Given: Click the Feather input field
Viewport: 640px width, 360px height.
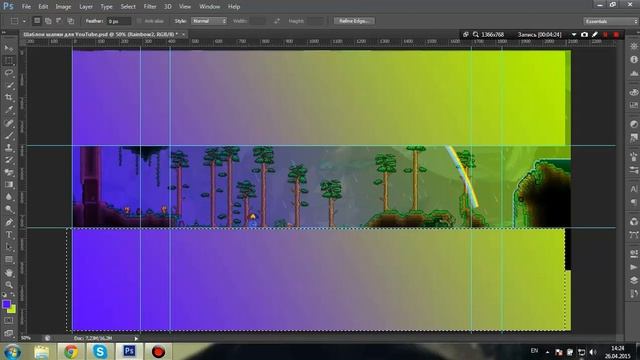Looking at the screenshot, I should 119,21.
